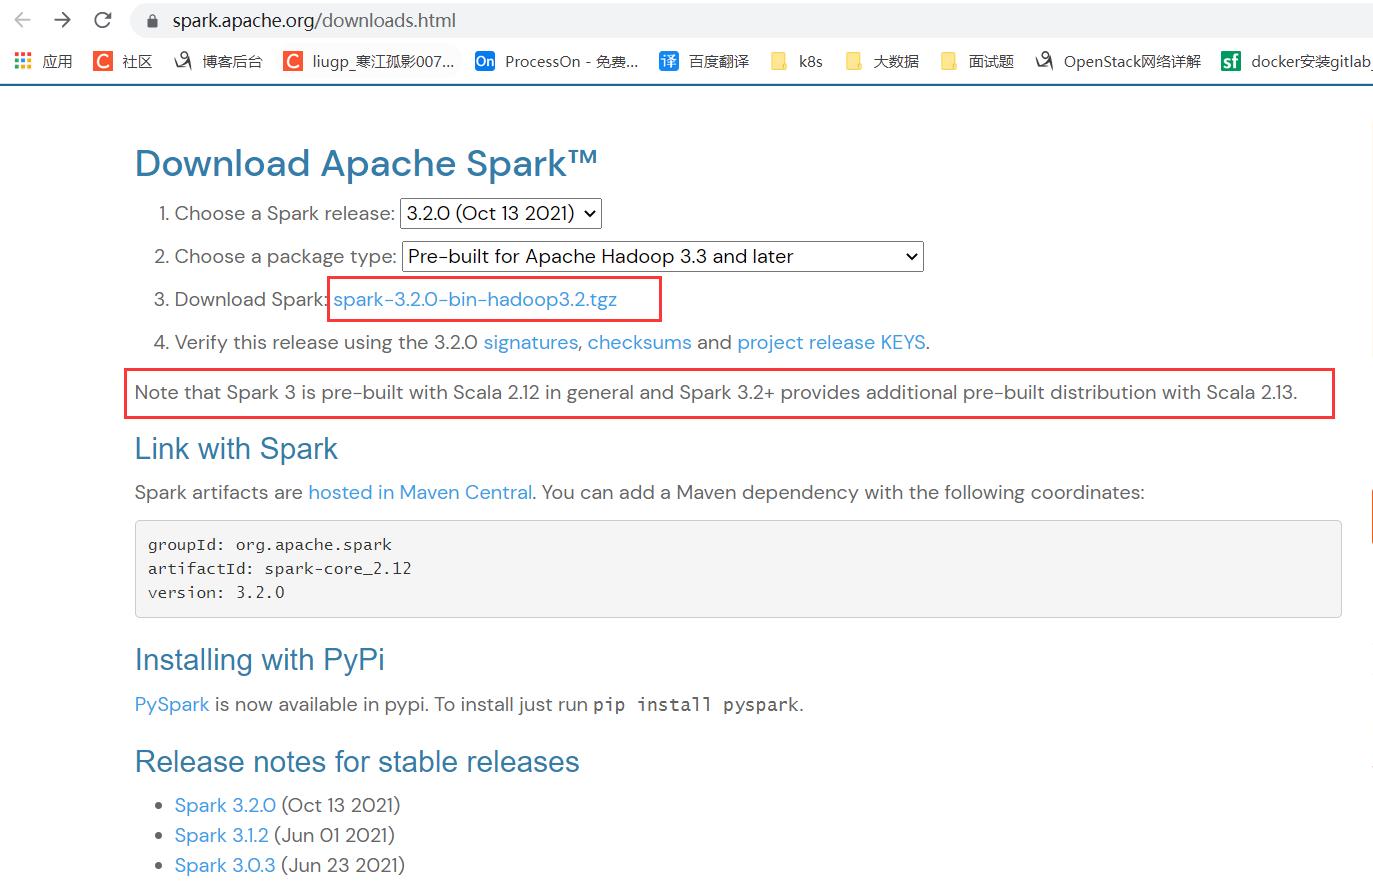Screen dimensions: 1373x889
Task: Download spark-3.2.0-bin-hadoop3.2.tgz
Action: [475, 299]
